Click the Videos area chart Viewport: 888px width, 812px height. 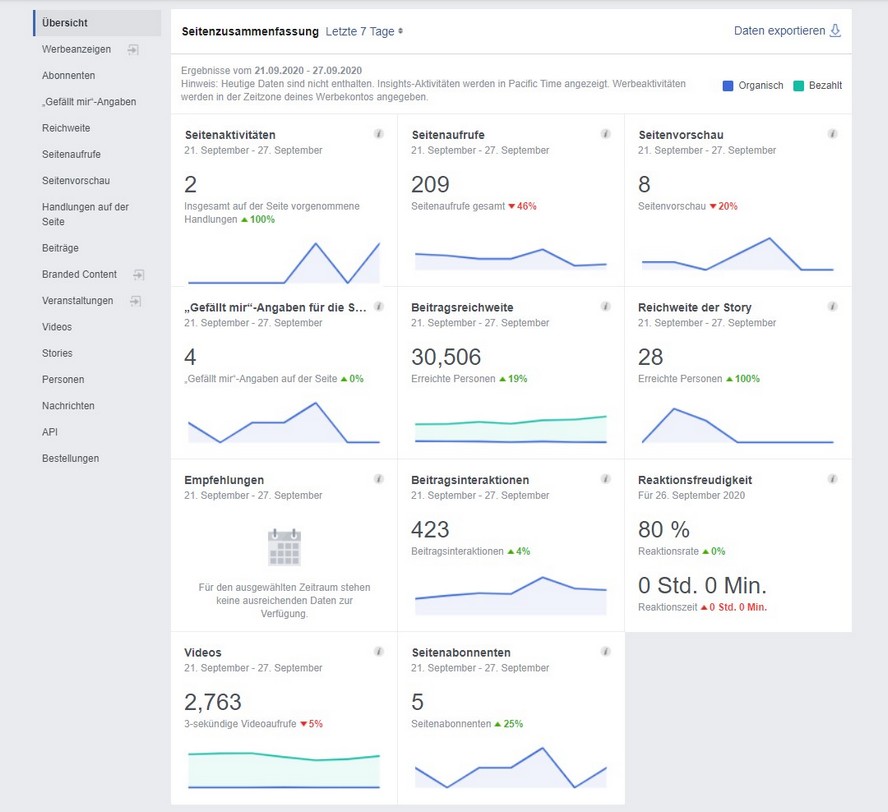[284, 770]
